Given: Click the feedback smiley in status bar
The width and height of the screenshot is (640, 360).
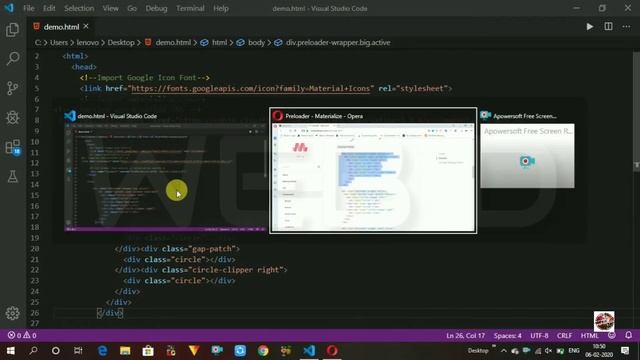Looking at the screenshot, I should (611, 336).
